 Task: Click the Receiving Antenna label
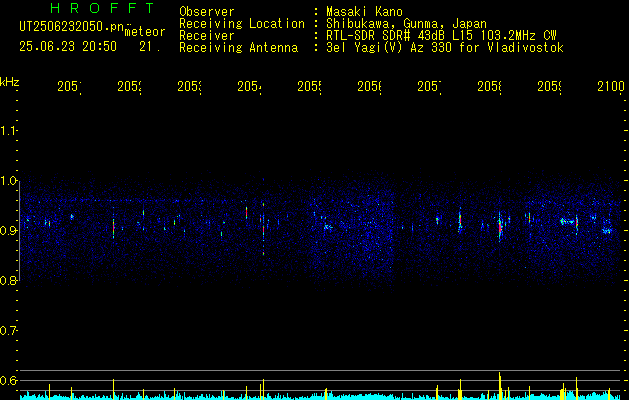[x=239, y=48]
